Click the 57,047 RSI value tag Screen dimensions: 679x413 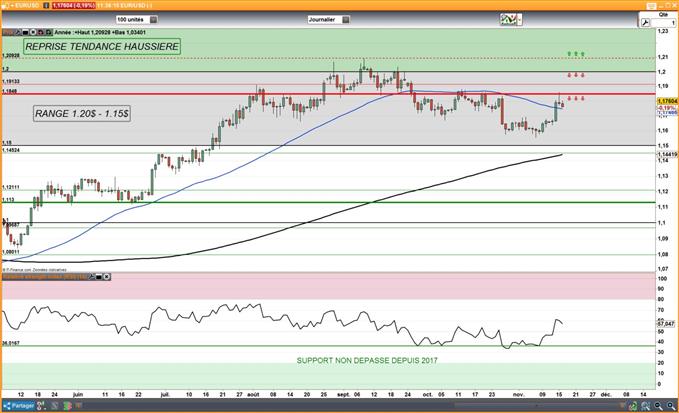[666, 323]
